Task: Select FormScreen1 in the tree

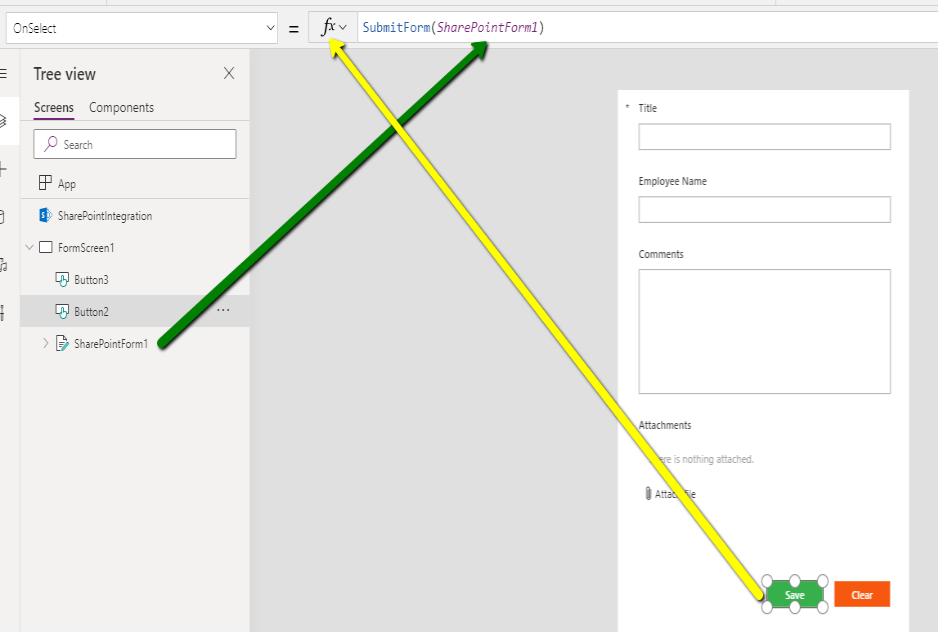Action: tap(135, 248)
